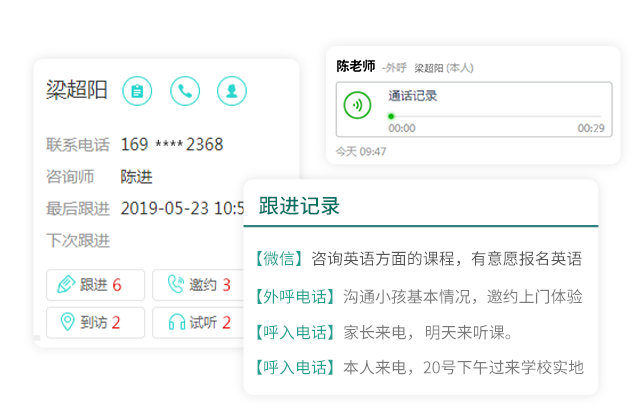Click the 通话记录 title in player
644x420 pixels.
[x=413, y=96]
